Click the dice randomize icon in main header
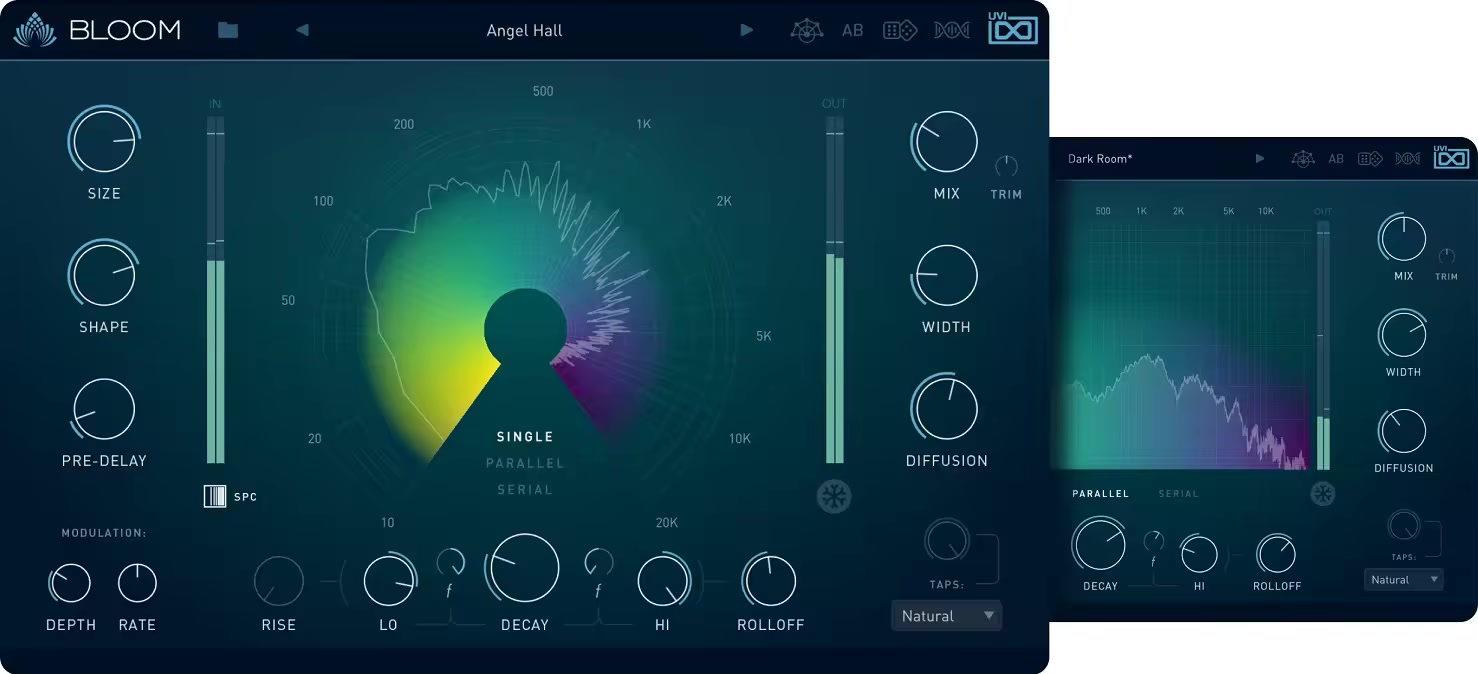The height and width of the screenshot is (674, 1478). [900, 30]
